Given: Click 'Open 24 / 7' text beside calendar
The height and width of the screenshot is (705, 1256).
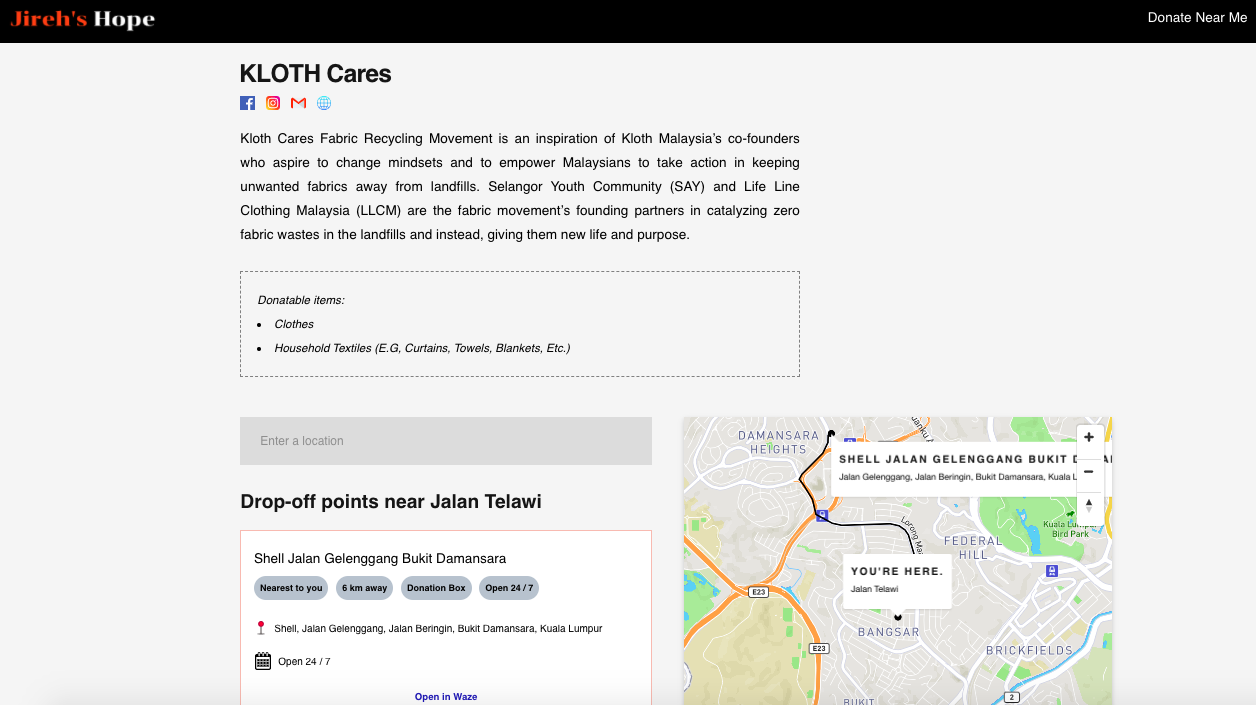Looking at the screenshot, I should pyautogui.click(x=304, y=662).
